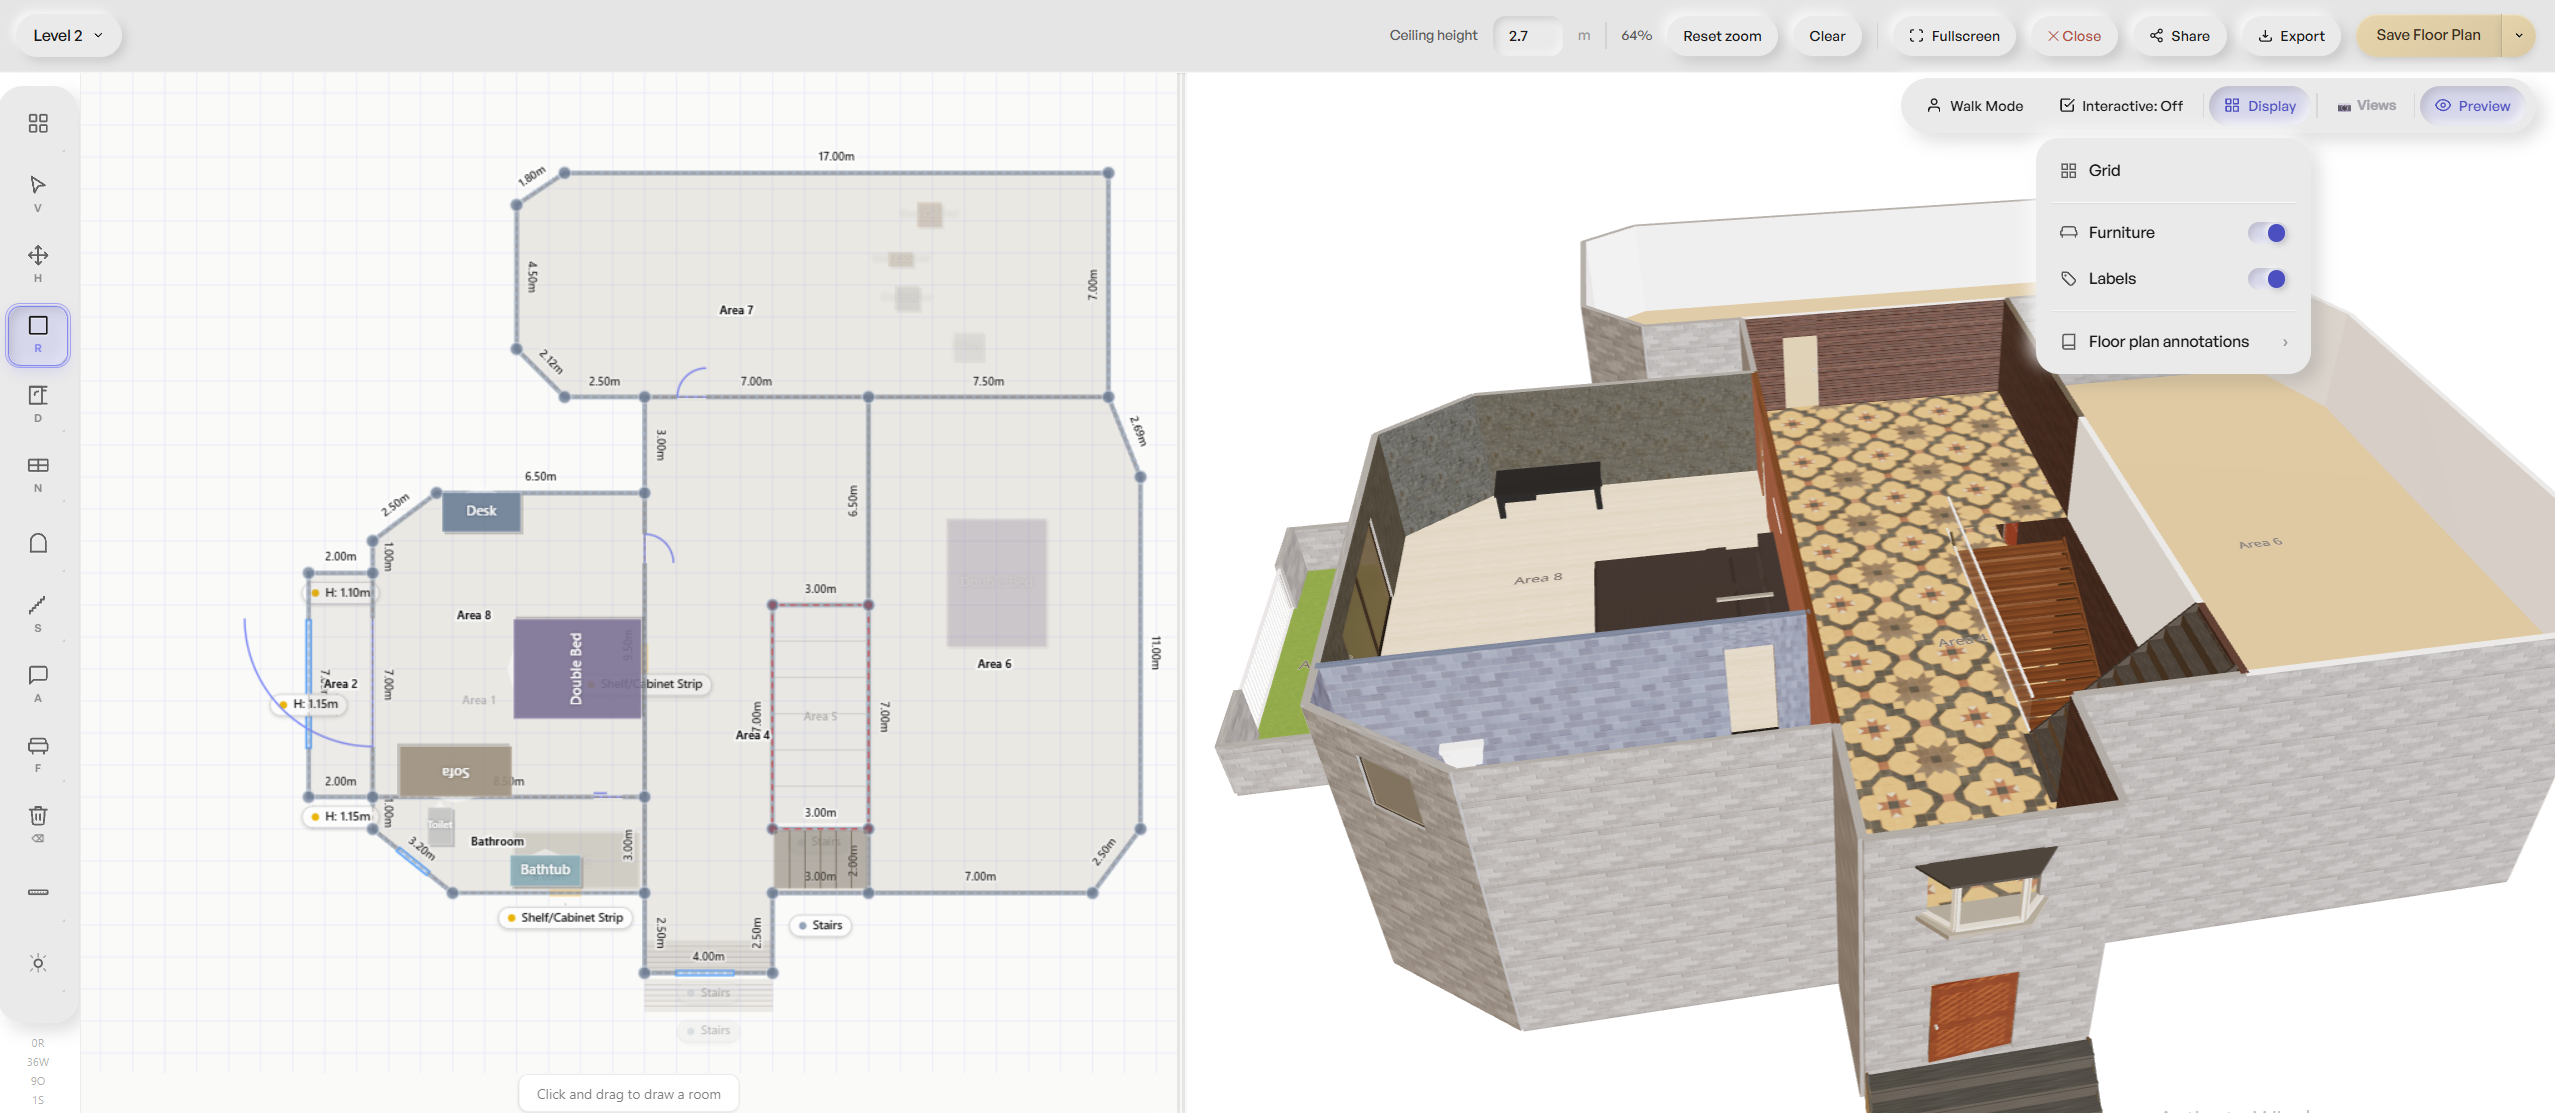This screenshot has width=2555, height=1113.
Task: Open the grid menu icon in left toolbar
Action: pyautogui.click(x=38, y=123)
